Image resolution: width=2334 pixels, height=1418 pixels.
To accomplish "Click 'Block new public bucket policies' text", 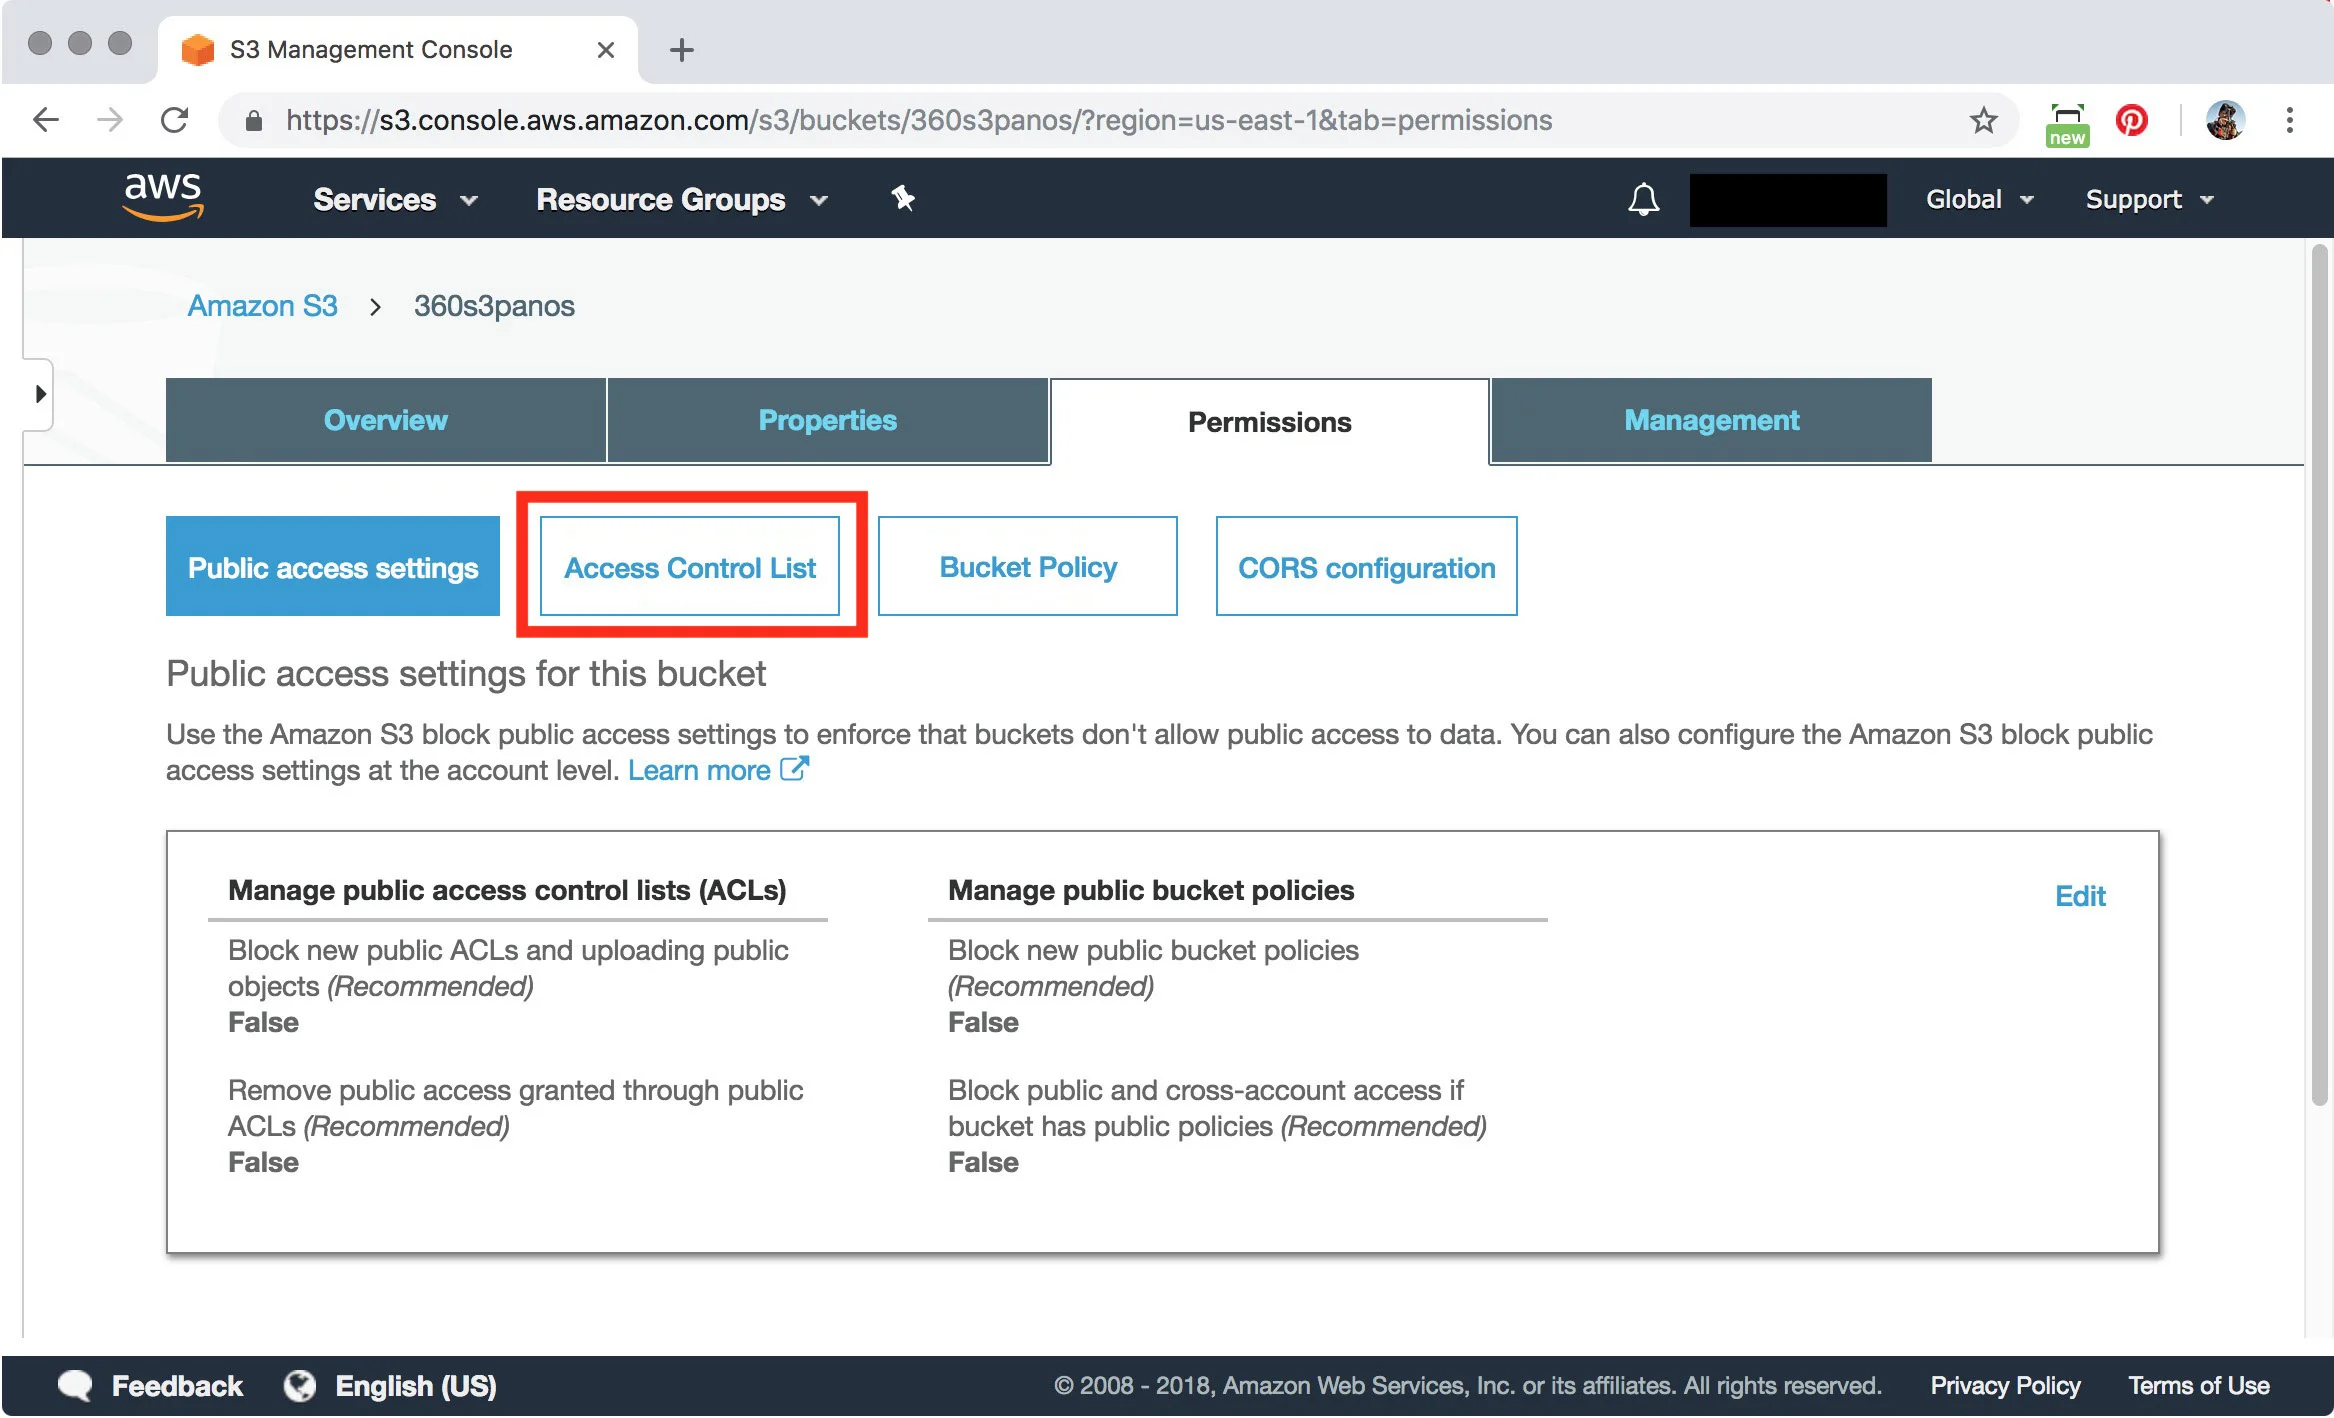I will [1153, 950].
